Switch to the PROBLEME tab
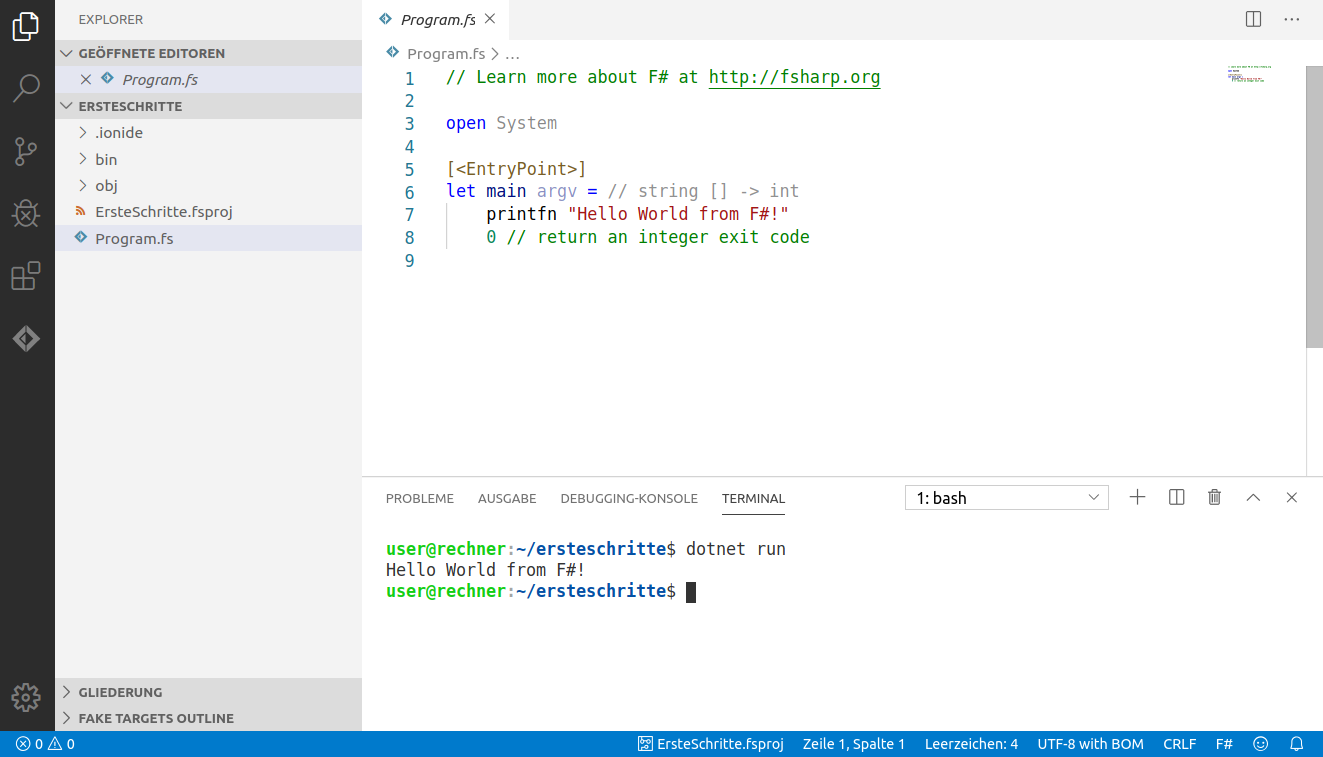Image resolution: width=1323 pixels, height=757 pixels. 420,498
